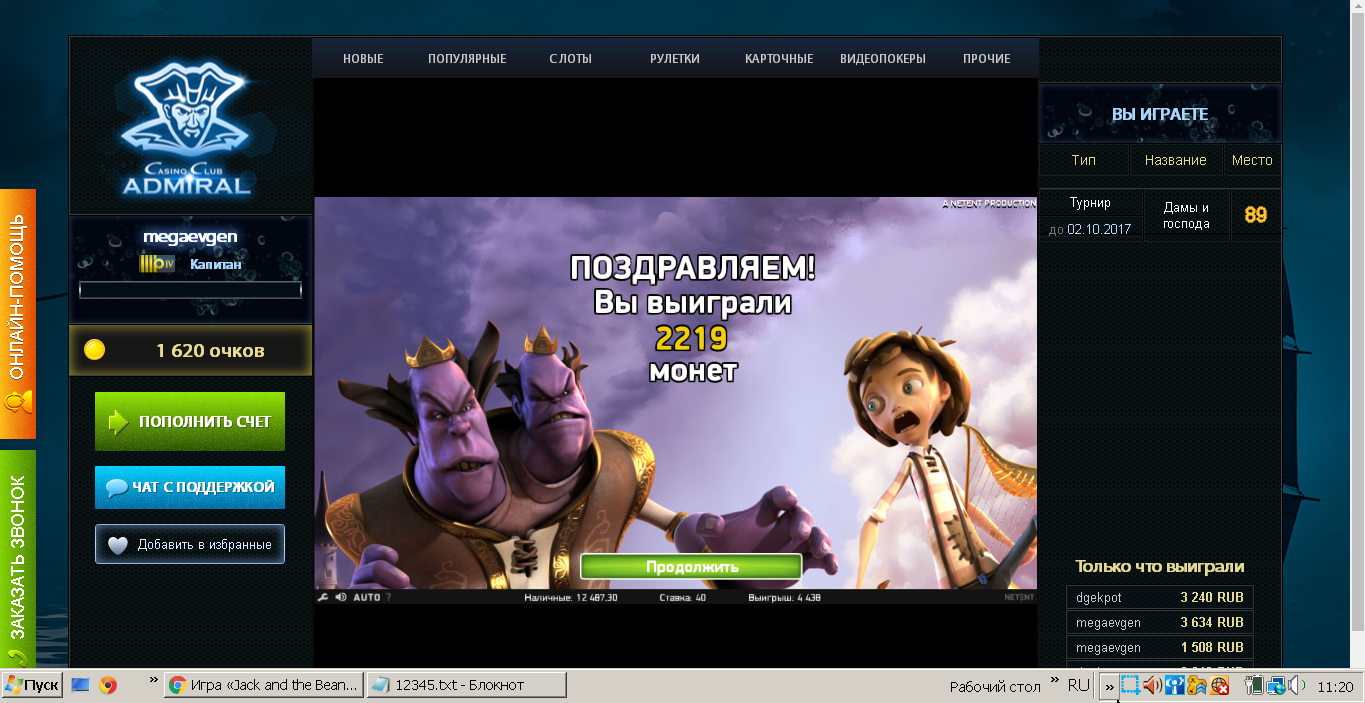Click the Тип column header

(x=1084, y=160)
